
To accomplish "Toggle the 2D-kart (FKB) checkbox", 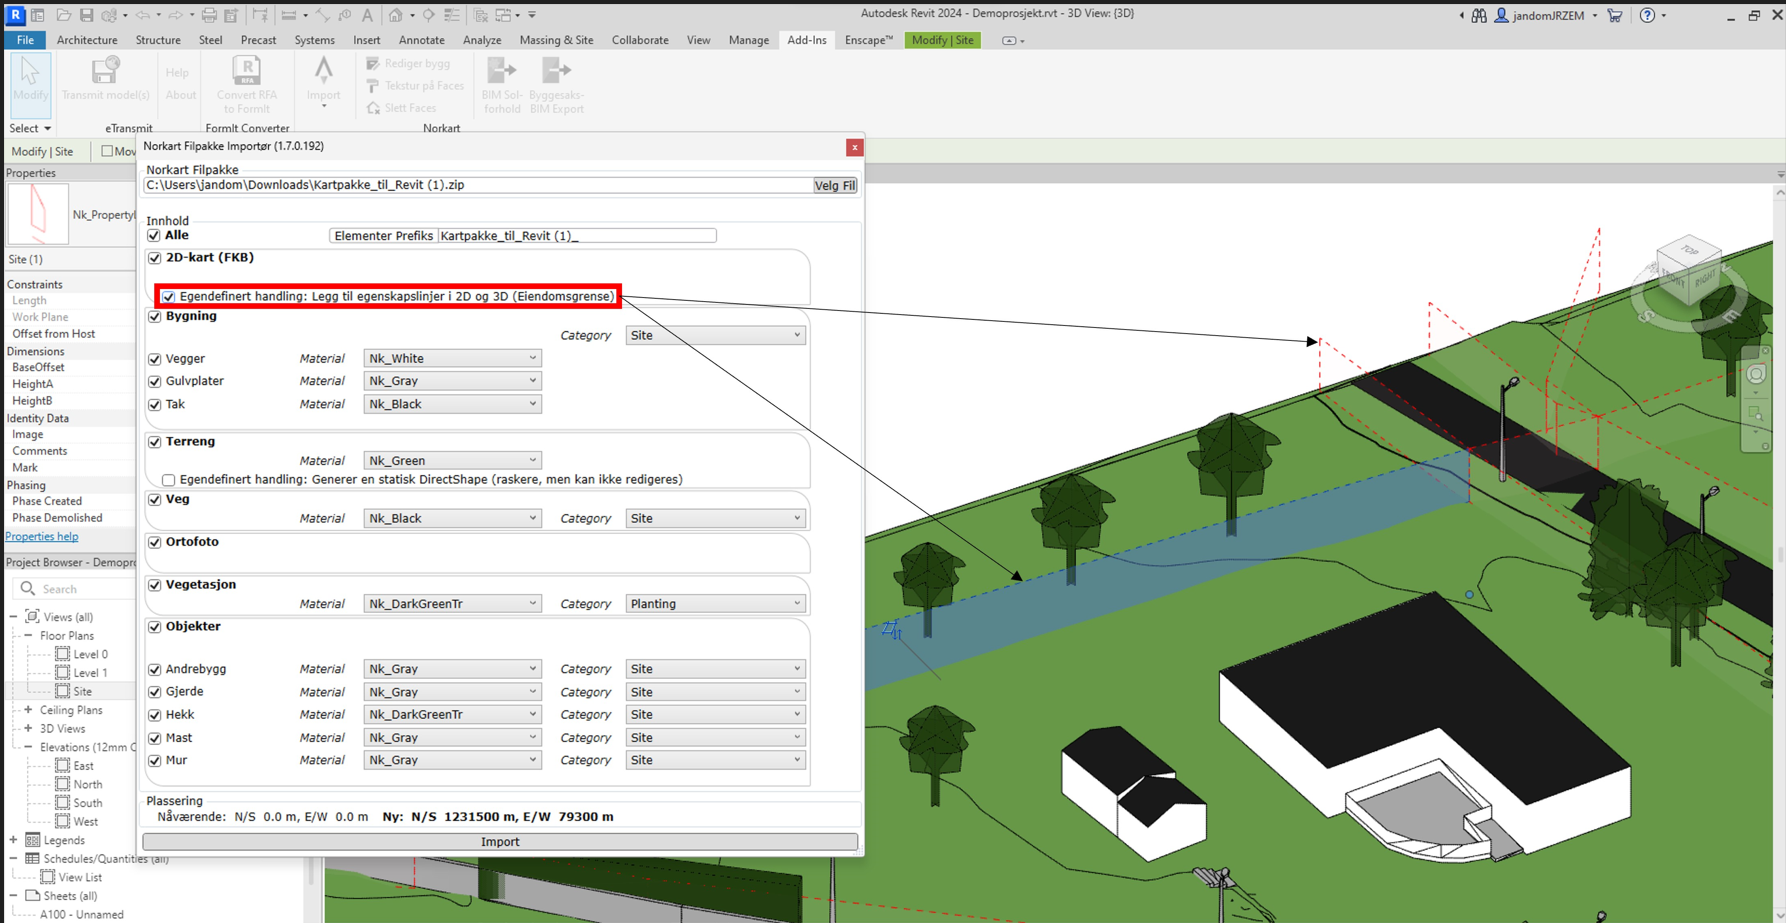I will 154,257.
